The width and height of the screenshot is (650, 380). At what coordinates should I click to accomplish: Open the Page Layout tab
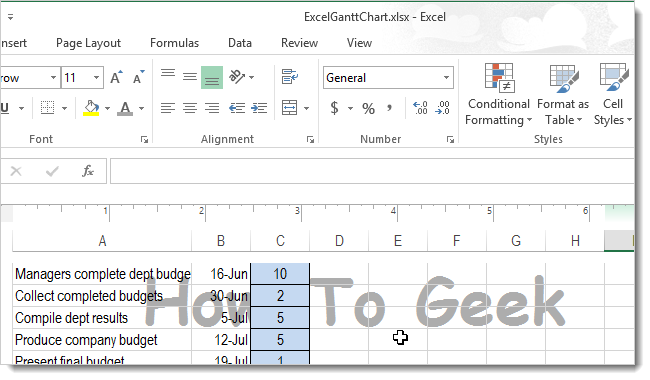coord(88,43)
